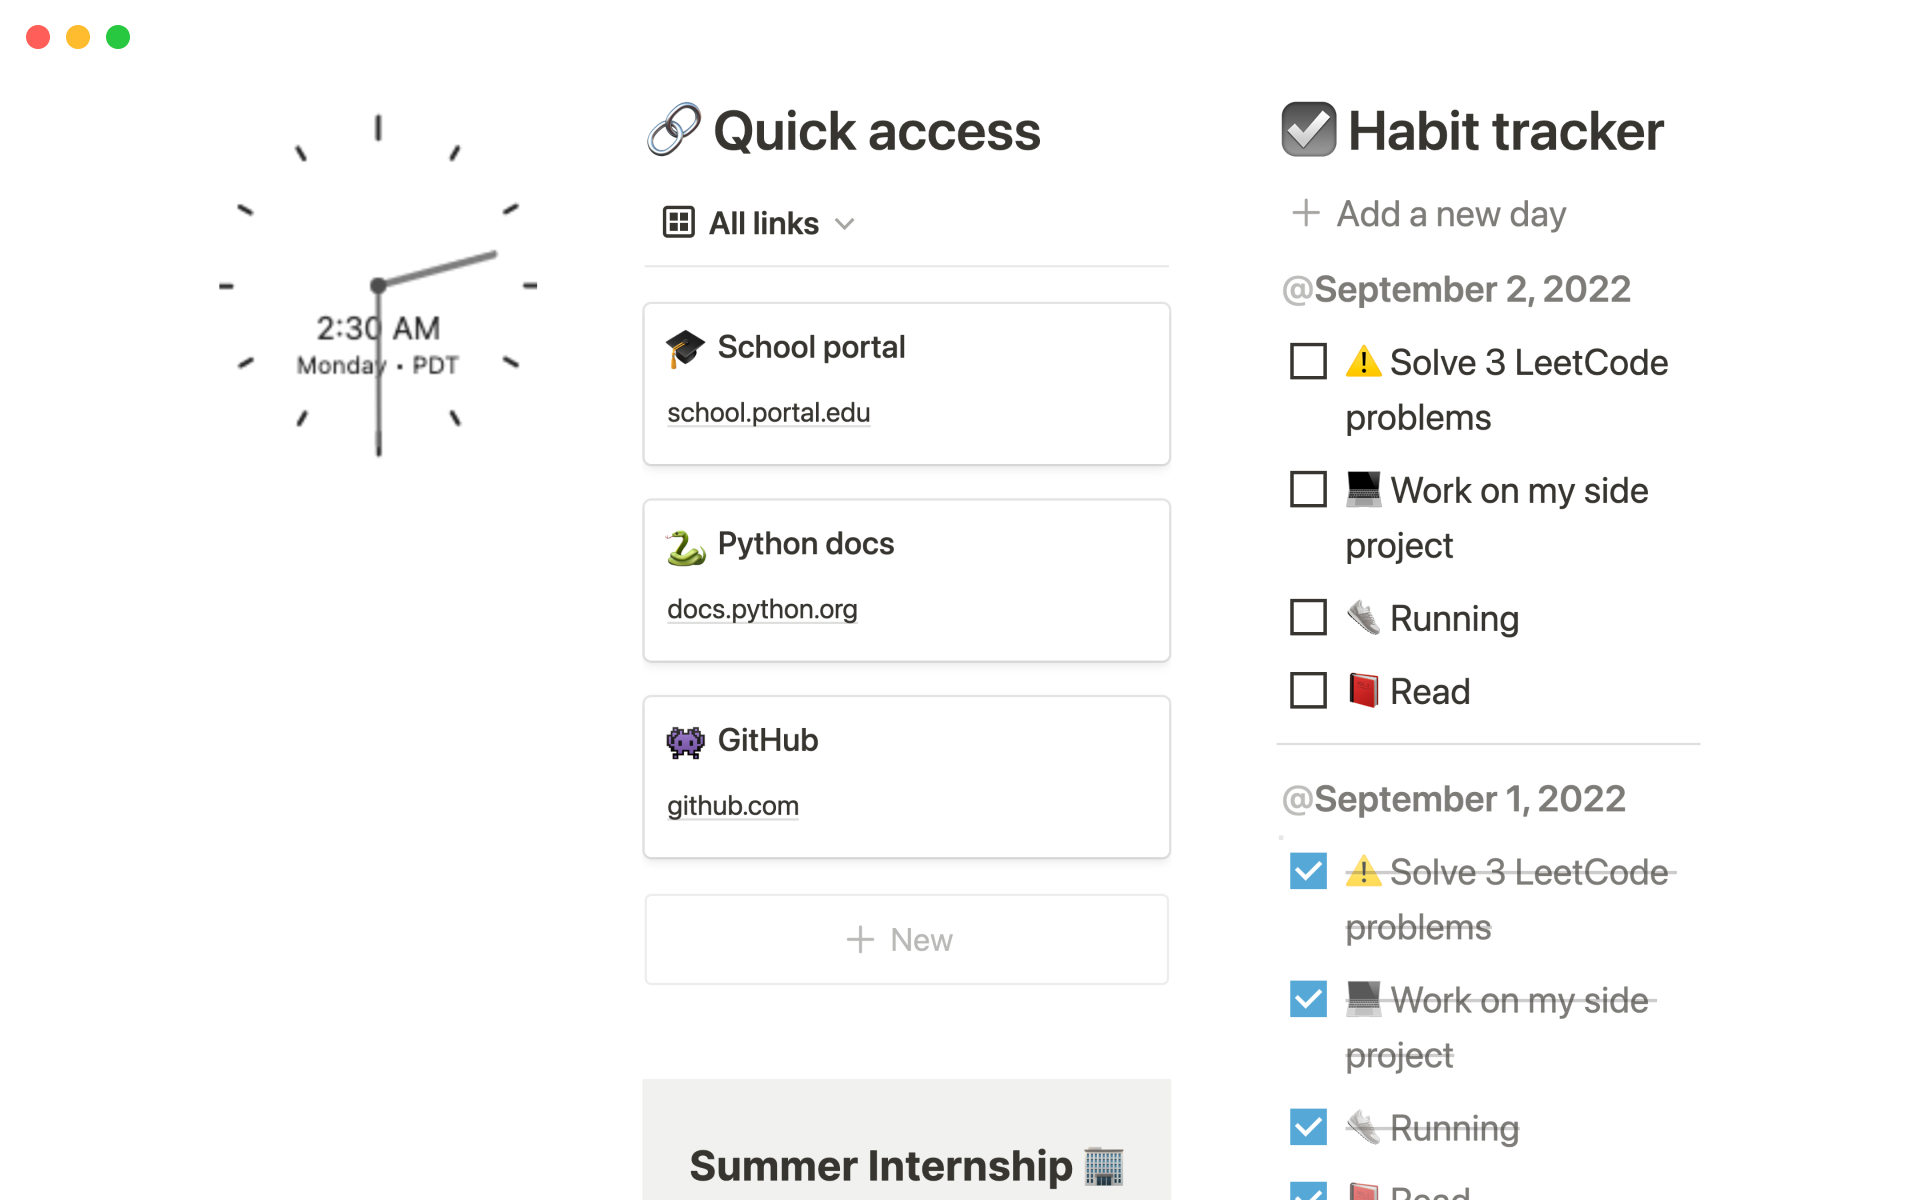Add a New quick access link card
Screen dimensions: 1920x1200
(906, 940)
